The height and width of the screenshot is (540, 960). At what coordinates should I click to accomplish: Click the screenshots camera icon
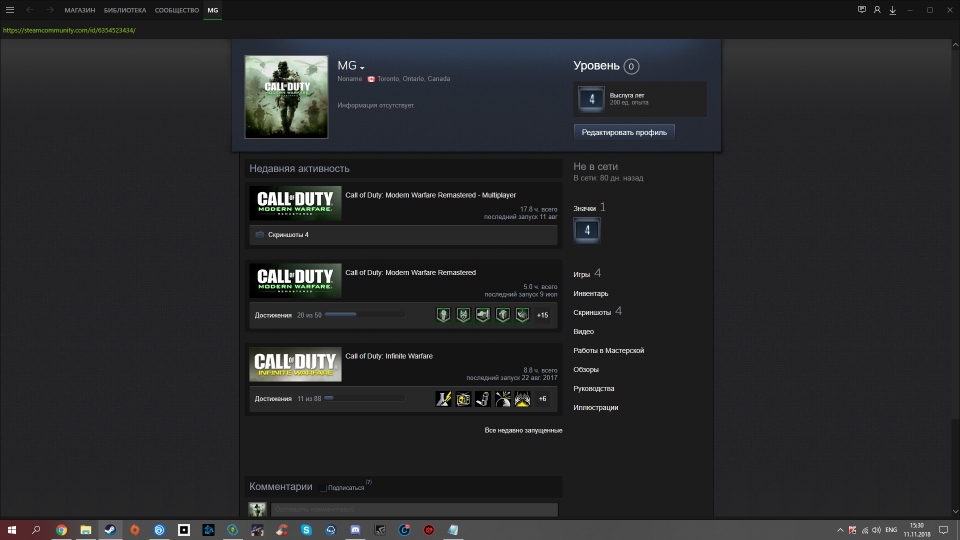260,234
